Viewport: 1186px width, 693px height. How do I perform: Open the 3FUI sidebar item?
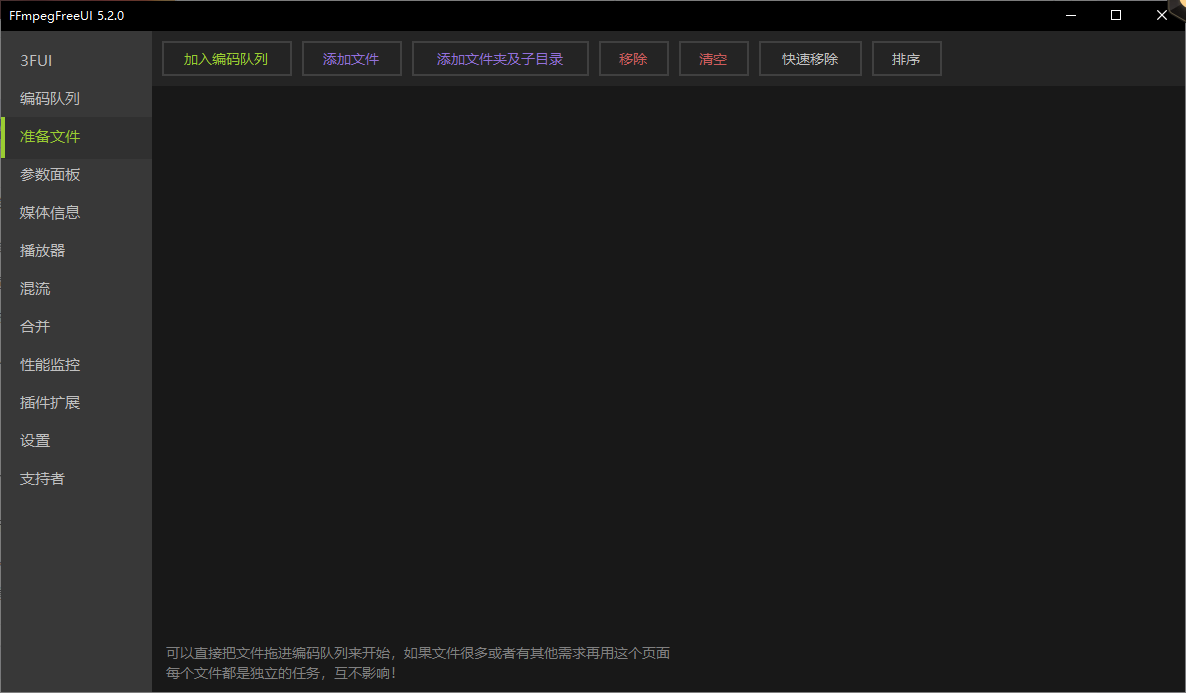click(37, 61)
